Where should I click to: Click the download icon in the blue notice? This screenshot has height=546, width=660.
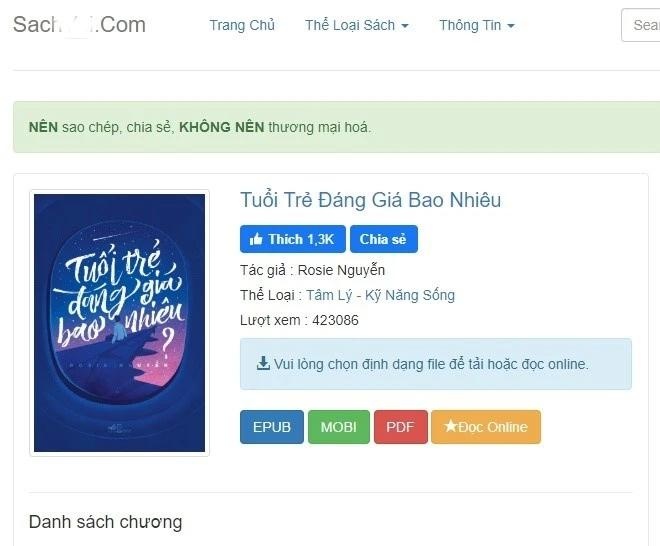[264, 364]
